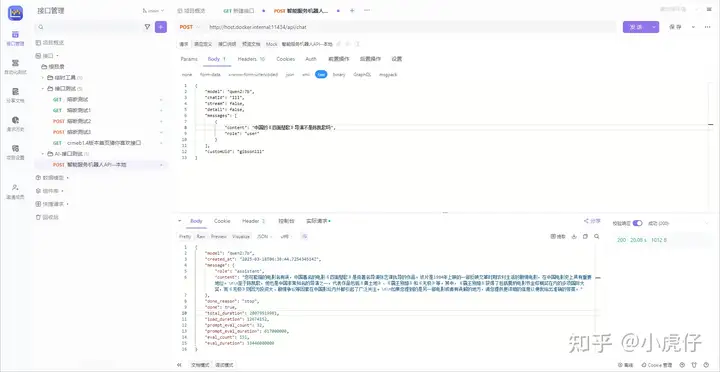The width and height of the screenshot is (720, 372).
Task: Select the json body type
Action: (x=290, y=74)
